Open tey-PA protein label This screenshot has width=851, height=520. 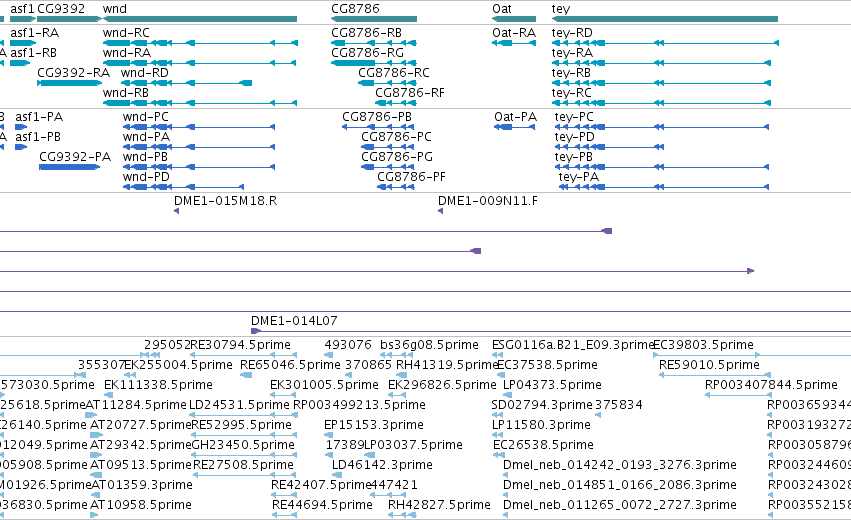tap(579, 177)
